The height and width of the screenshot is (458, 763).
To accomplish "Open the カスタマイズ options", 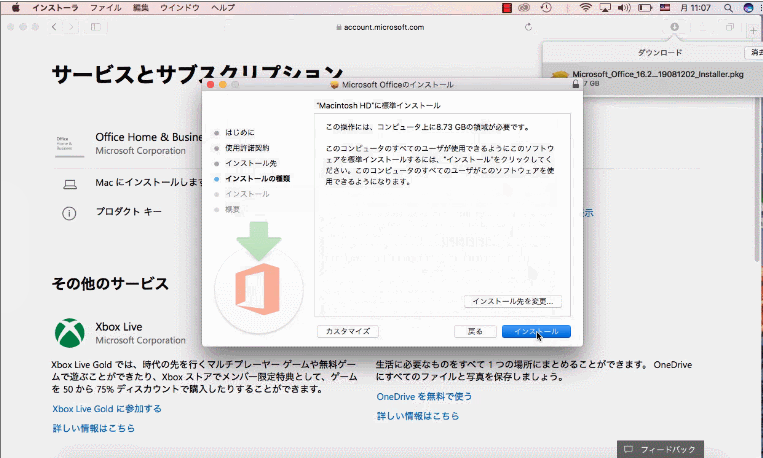I will (347, 331).
